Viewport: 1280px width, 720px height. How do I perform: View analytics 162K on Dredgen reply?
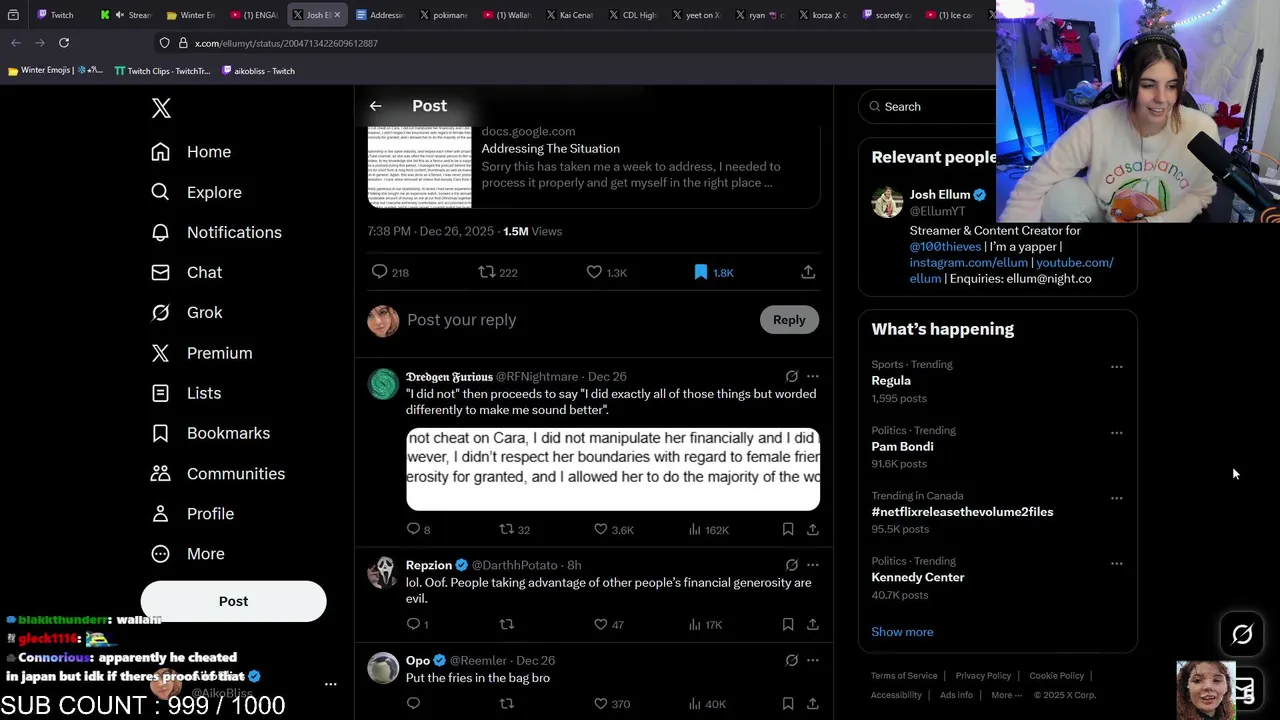point(709,529)
